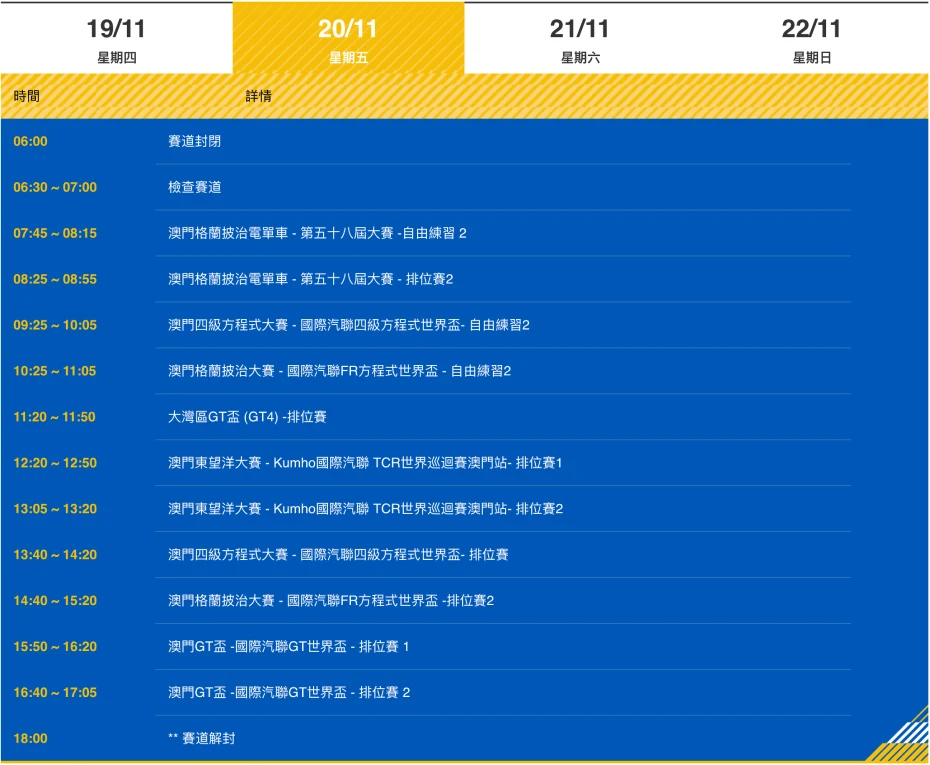Click TCR世界巡迴賽澳門站 排位賽2 event

(365, 509)
